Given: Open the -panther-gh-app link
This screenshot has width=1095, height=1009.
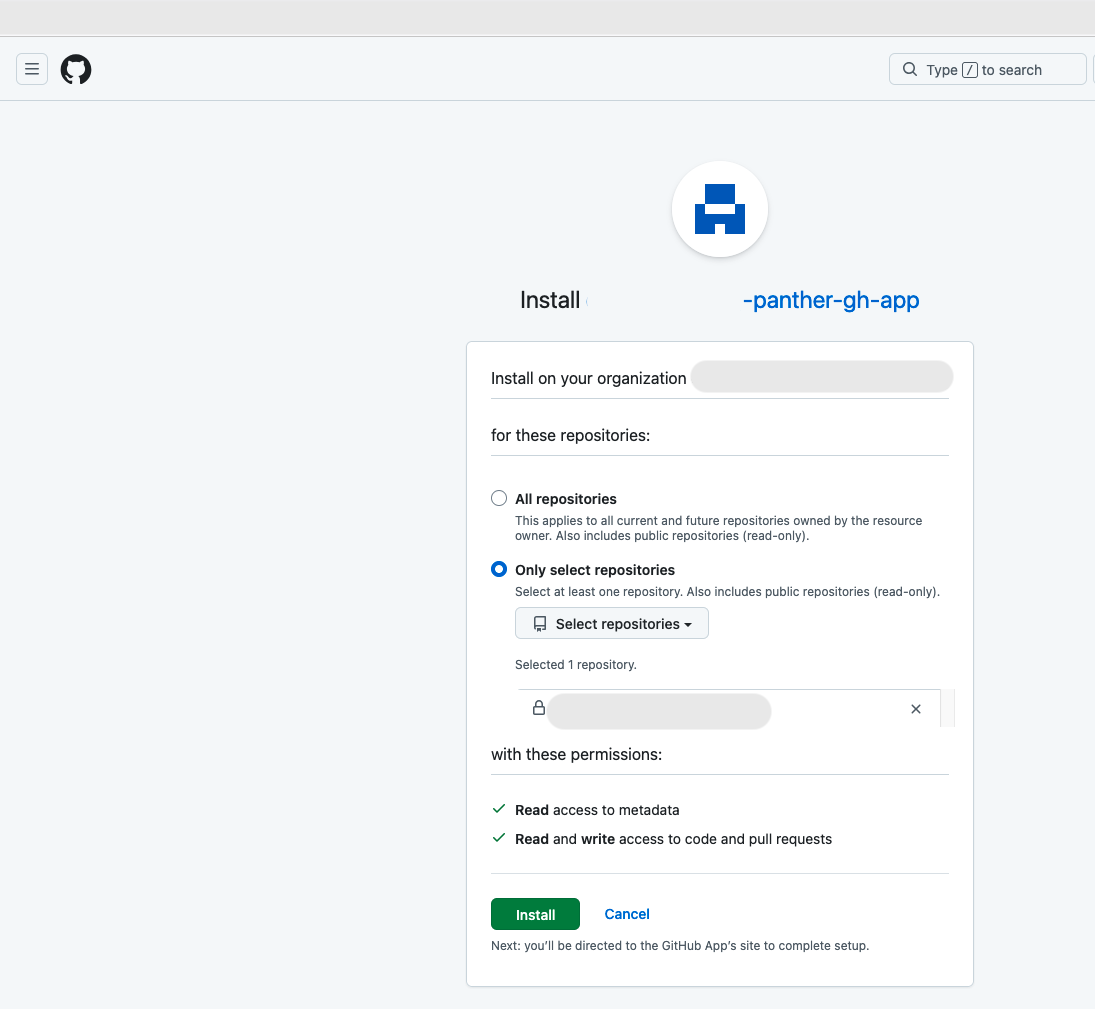Looking at the screenshot, I should (x=831, y=300).
